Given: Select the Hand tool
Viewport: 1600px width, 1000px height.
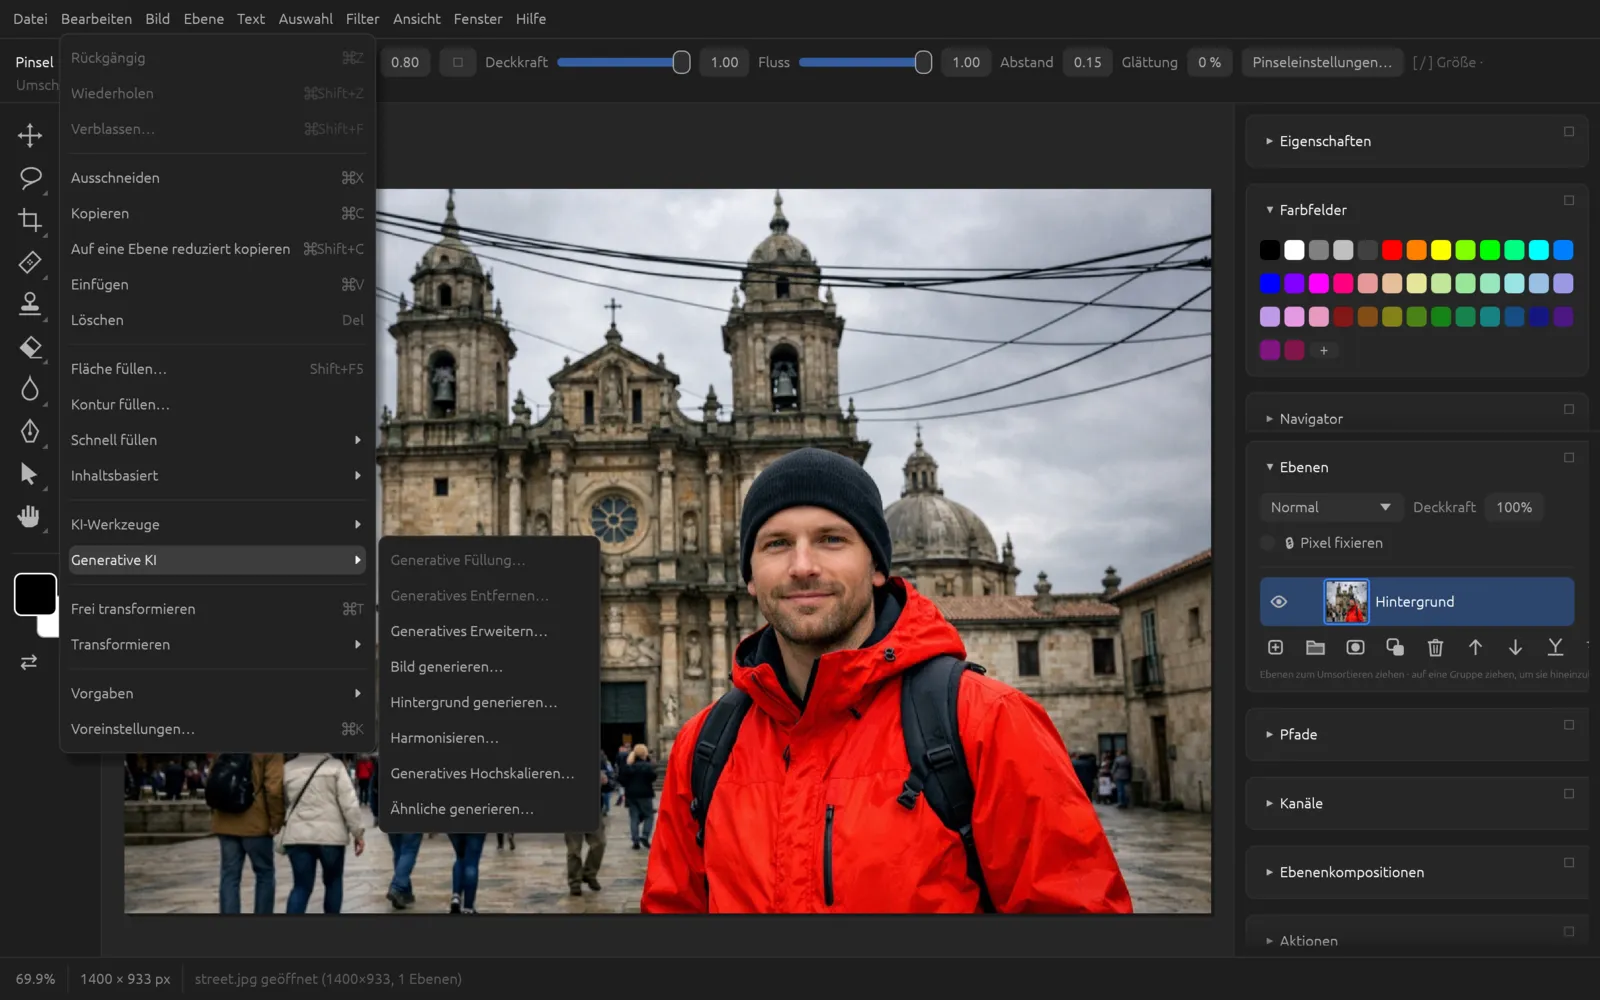Looking at the screenshot, I should pos(30,516).
